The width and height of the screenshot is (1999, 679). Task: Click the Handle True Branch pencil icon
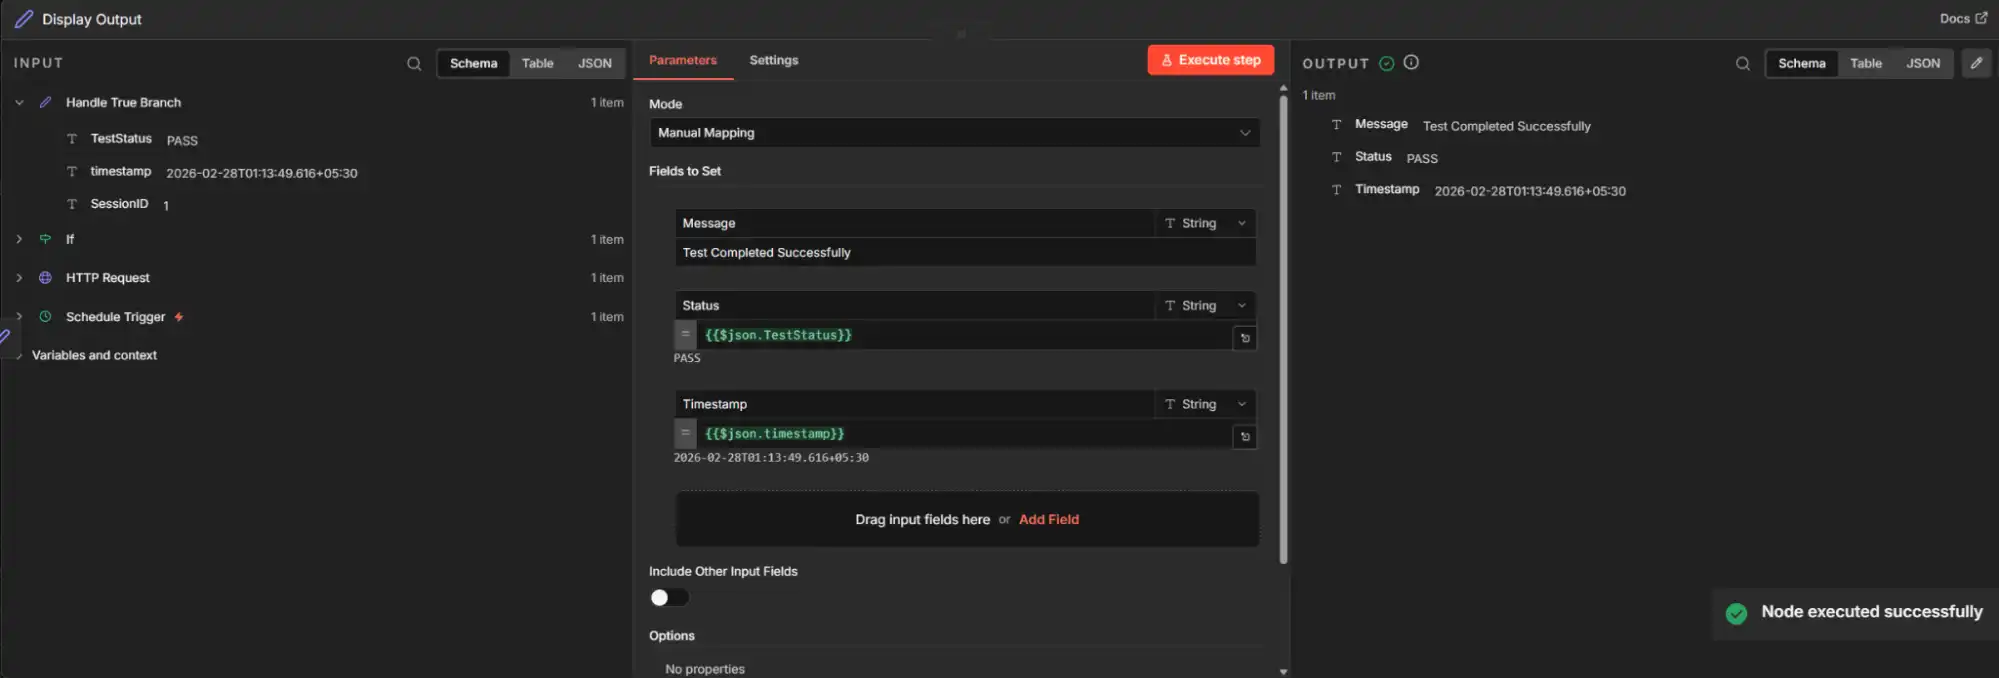pos(45,102)
